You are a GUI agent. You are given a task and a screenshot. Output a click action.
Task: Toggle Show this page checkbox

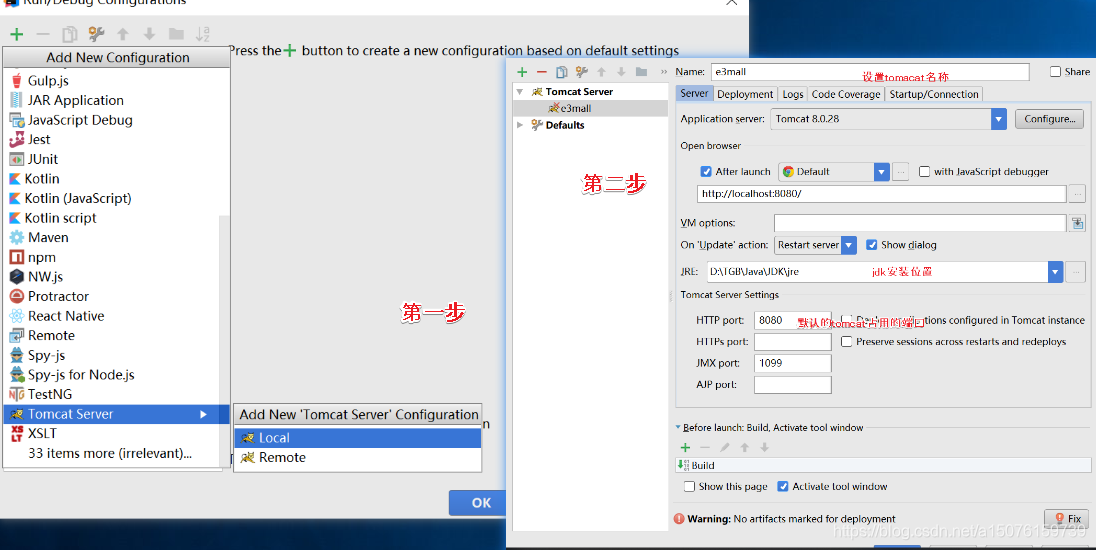pos(689,486)
